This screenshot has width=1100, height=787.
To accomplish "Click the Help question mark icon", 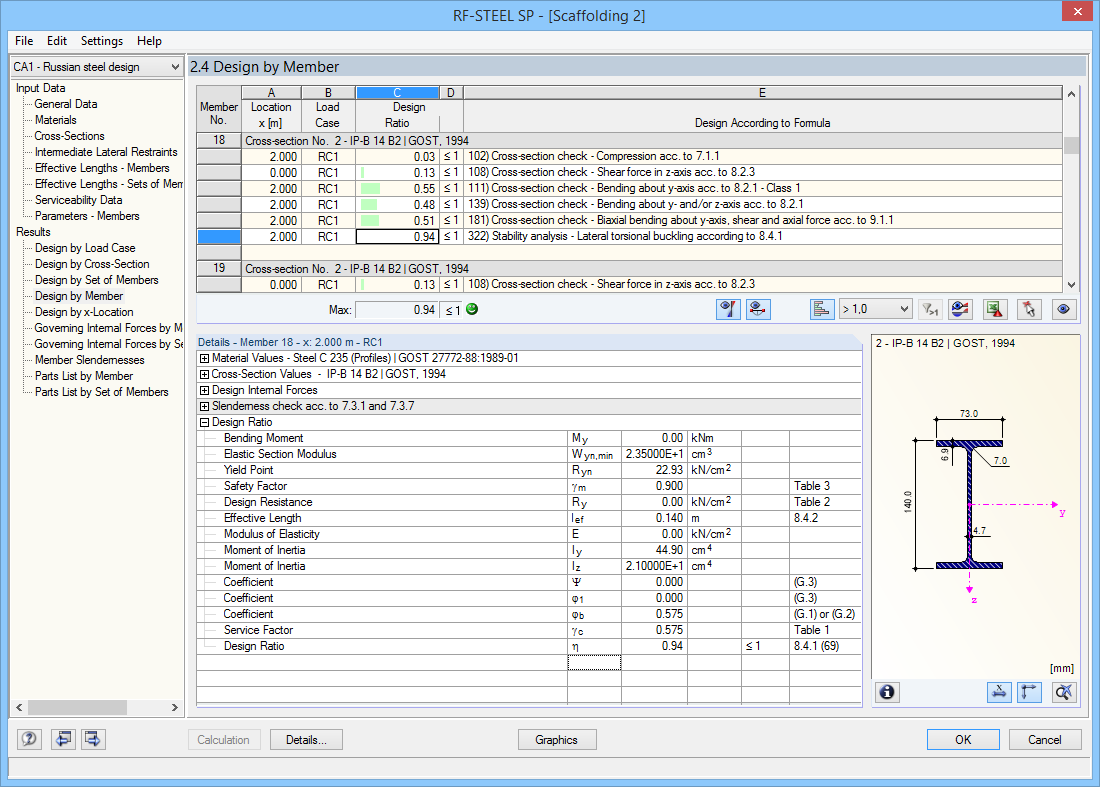I will pos(29,739).
